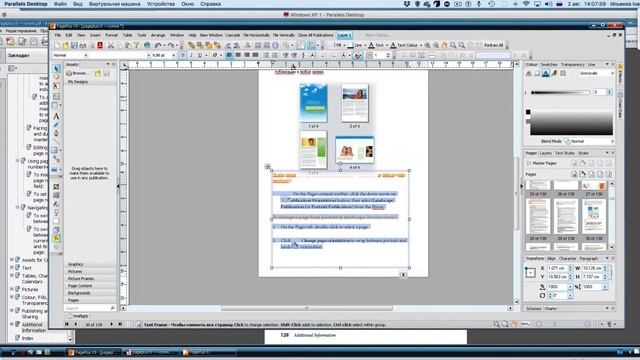The width and height of the screenshot is (640, 360).
Task: Switch to the Character tab
Action: [x=567, y=259]
